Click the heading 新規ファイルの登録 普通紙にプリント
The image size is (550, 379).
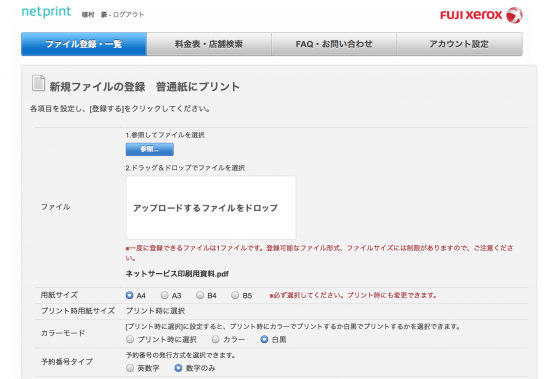click(145, 87)
